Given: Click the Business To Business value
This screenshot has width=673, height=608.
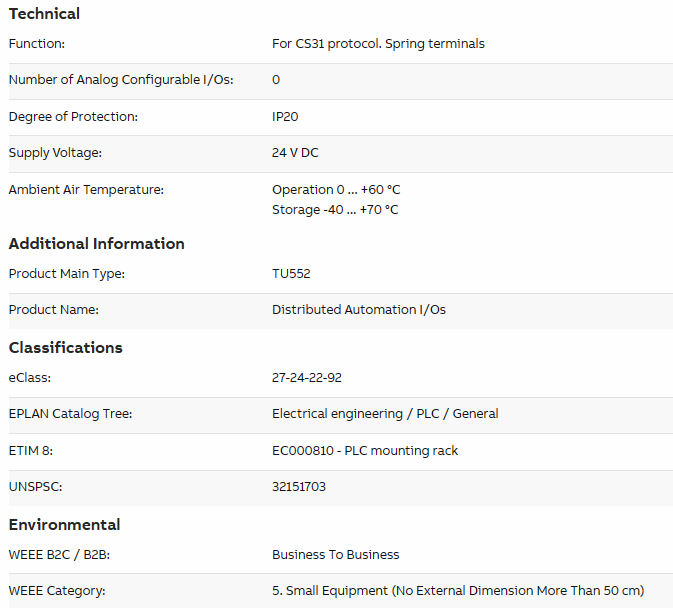Looking at the screenshot, I should [x=336, y=555].
